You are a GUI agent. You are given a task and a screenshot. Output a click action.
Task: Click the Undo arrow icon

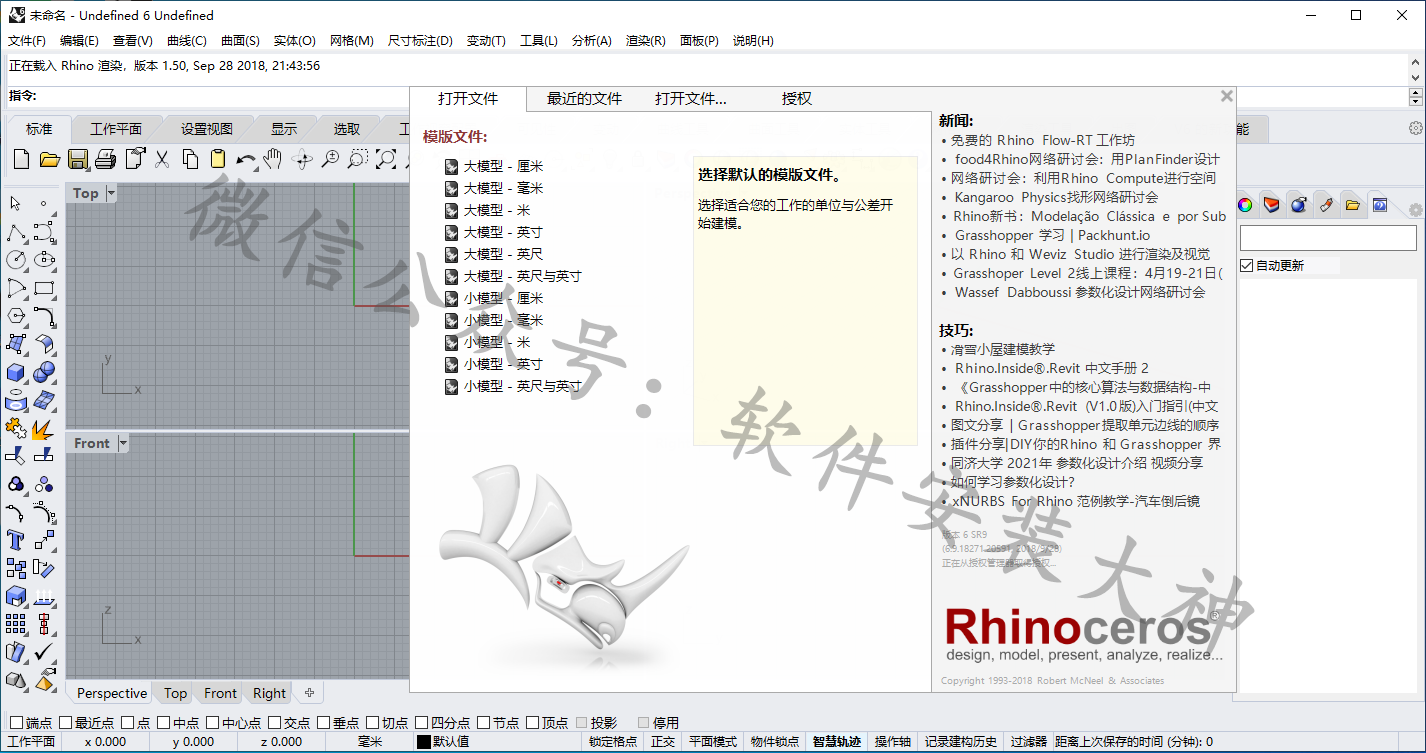pos(246,159)
